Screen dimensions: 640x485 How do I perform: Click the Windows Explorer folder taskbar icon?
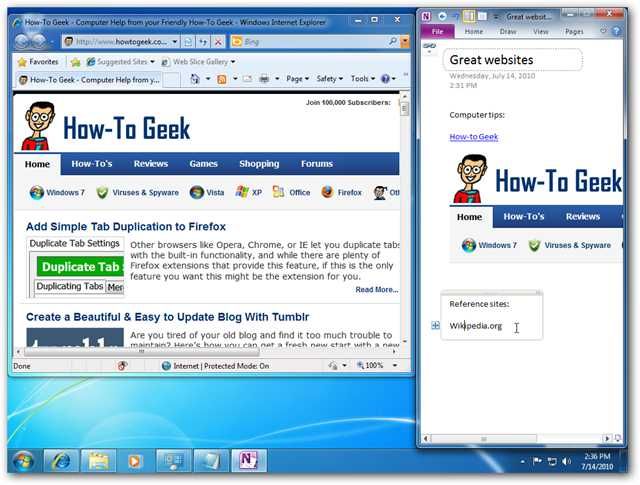pyautogui.click(x=98, y=461)
